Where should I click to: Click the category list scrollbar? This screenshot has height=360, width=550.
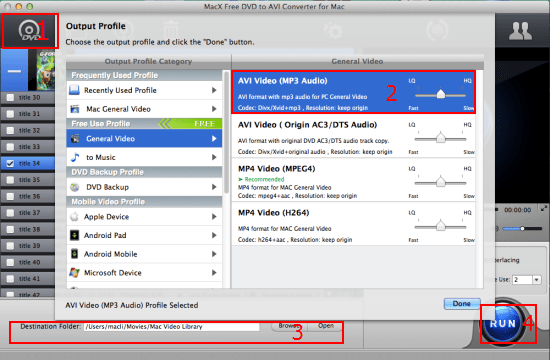[x=227, y=133]
